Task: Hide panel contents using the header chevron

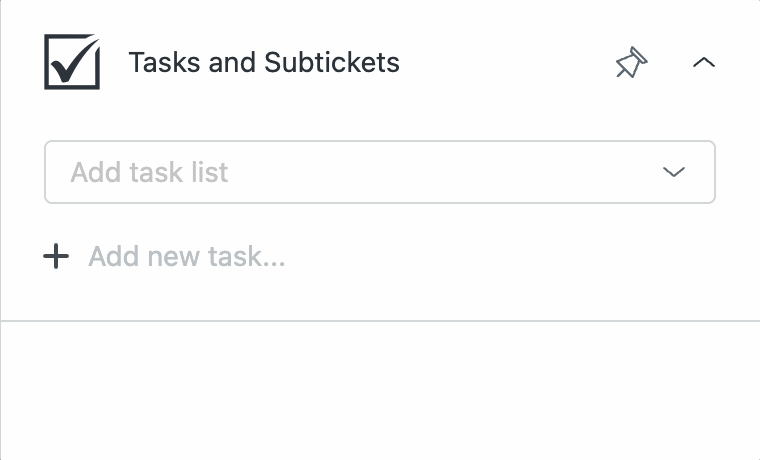Action: pyautogui.click(x=704, y=62)
